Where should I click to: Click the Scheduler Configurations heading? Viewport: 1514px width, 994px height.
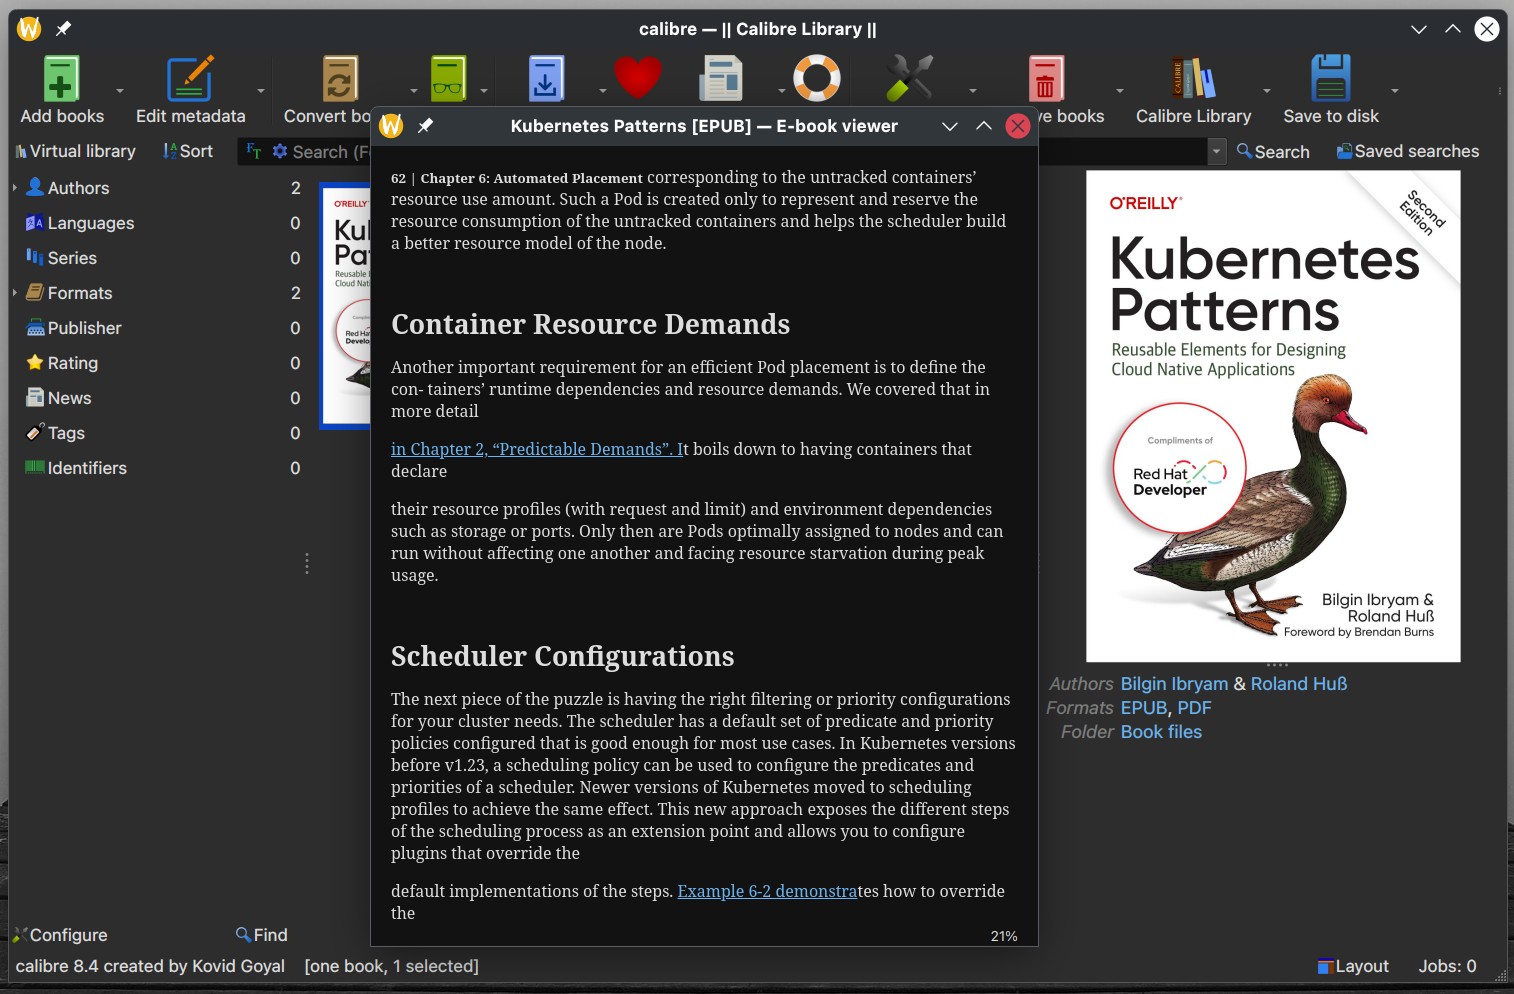pos(562,656)
